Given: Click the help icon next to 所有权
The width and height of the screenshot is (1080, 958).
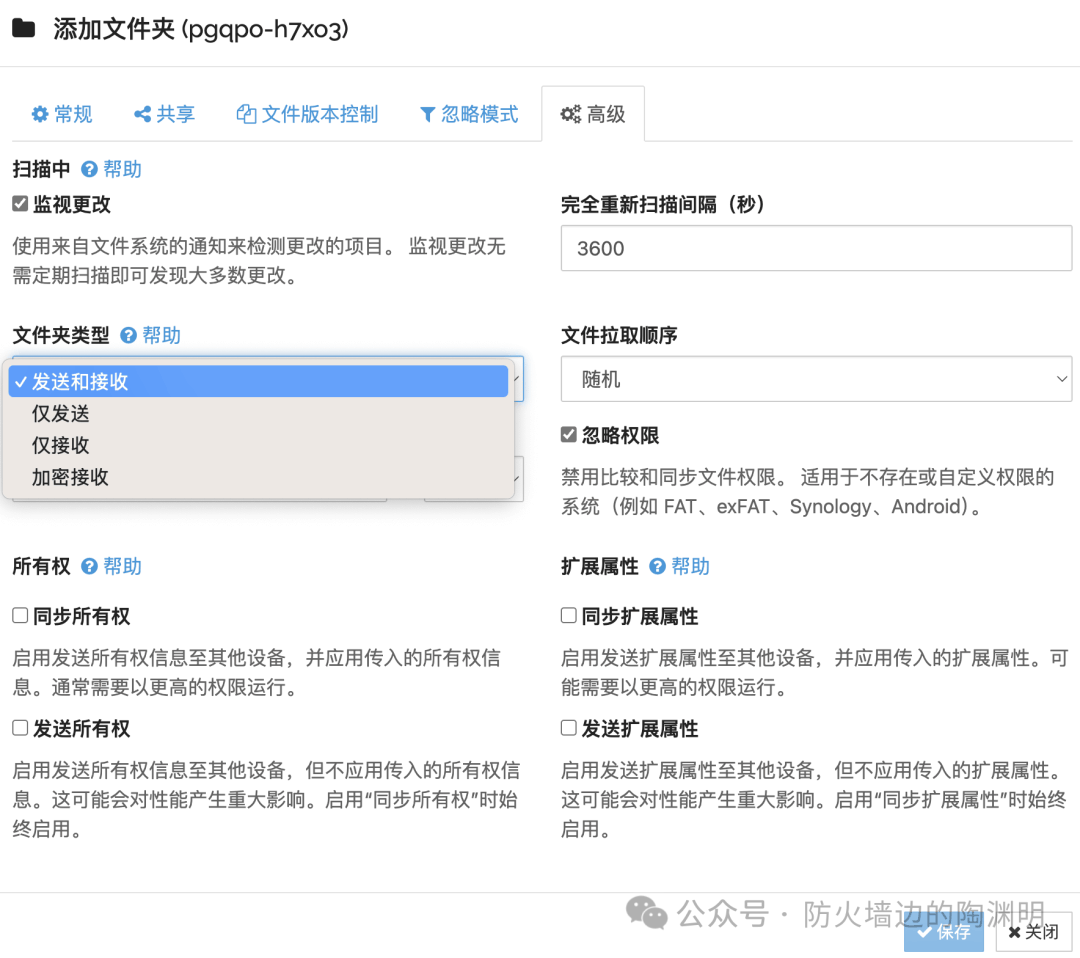Looking at the screenshot, I should pos(89,567).
